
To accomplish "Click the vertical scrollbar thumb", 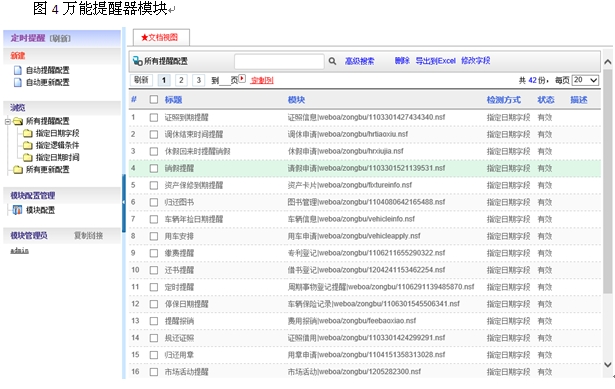I will (608, 181).
